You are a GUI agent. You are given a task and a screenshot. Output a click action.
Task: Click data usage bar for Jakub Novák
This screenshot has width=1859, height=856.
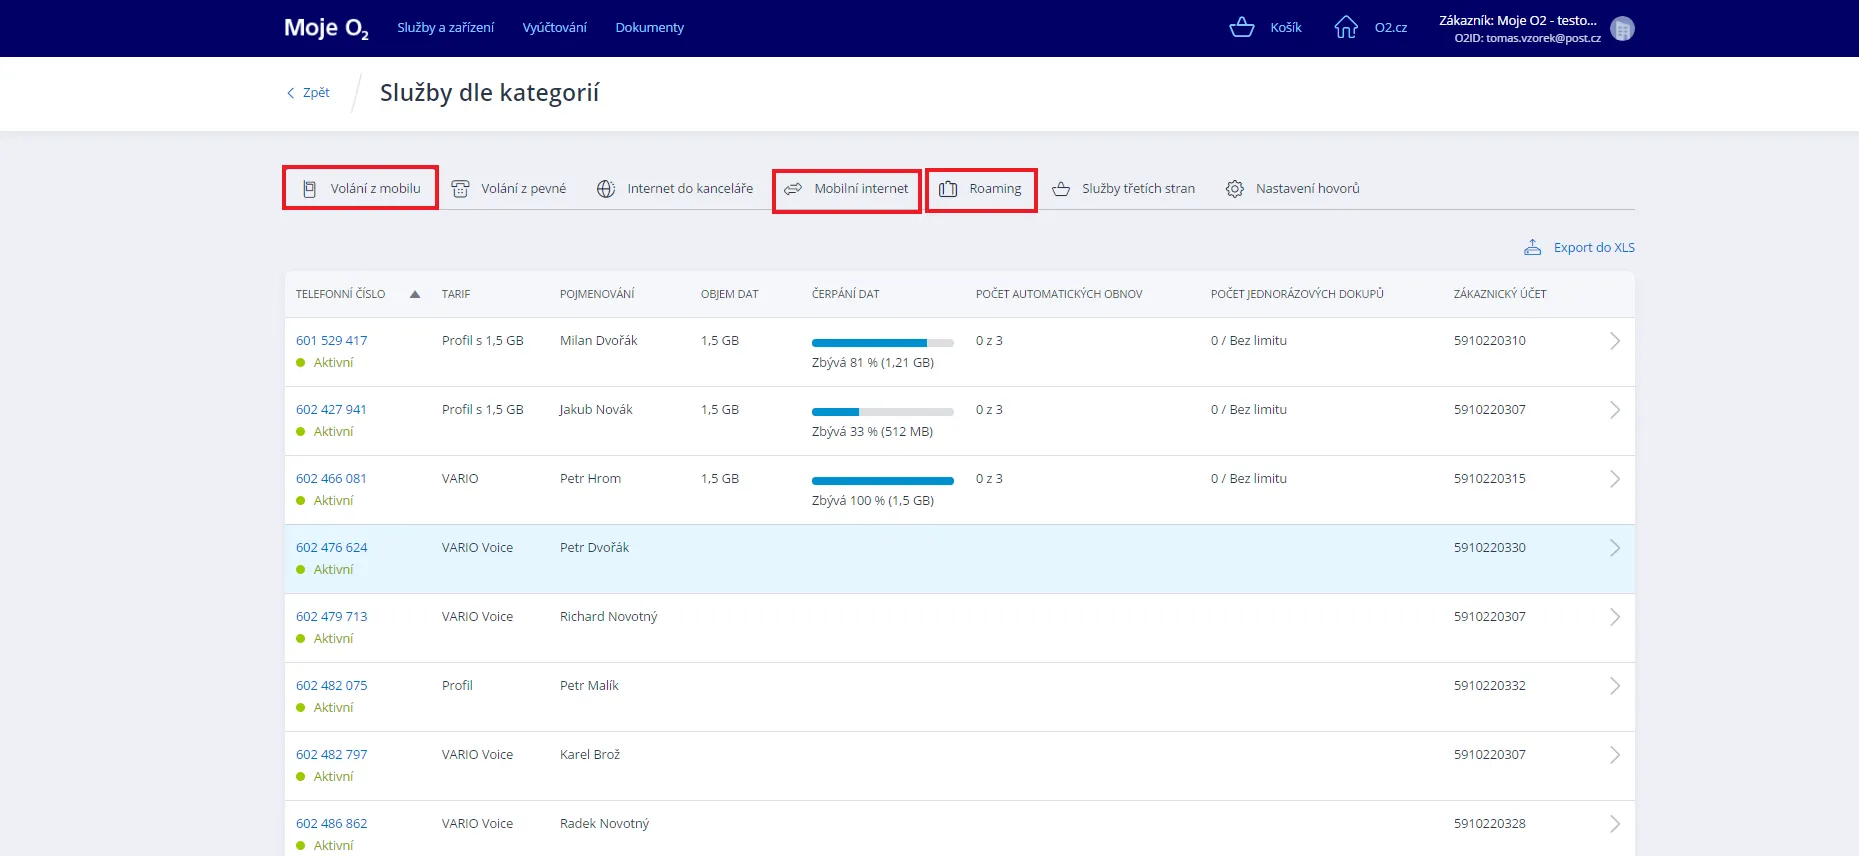tap(882, 412)
